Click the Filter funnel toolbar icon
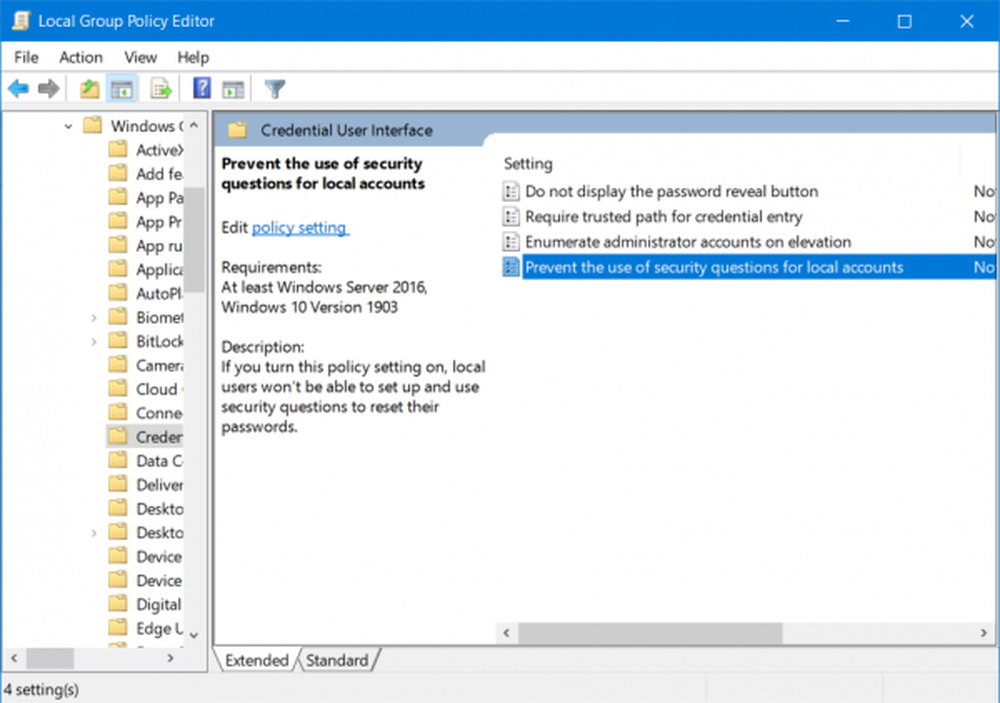The image size is (1000, 703). click(x=275, y=89)
